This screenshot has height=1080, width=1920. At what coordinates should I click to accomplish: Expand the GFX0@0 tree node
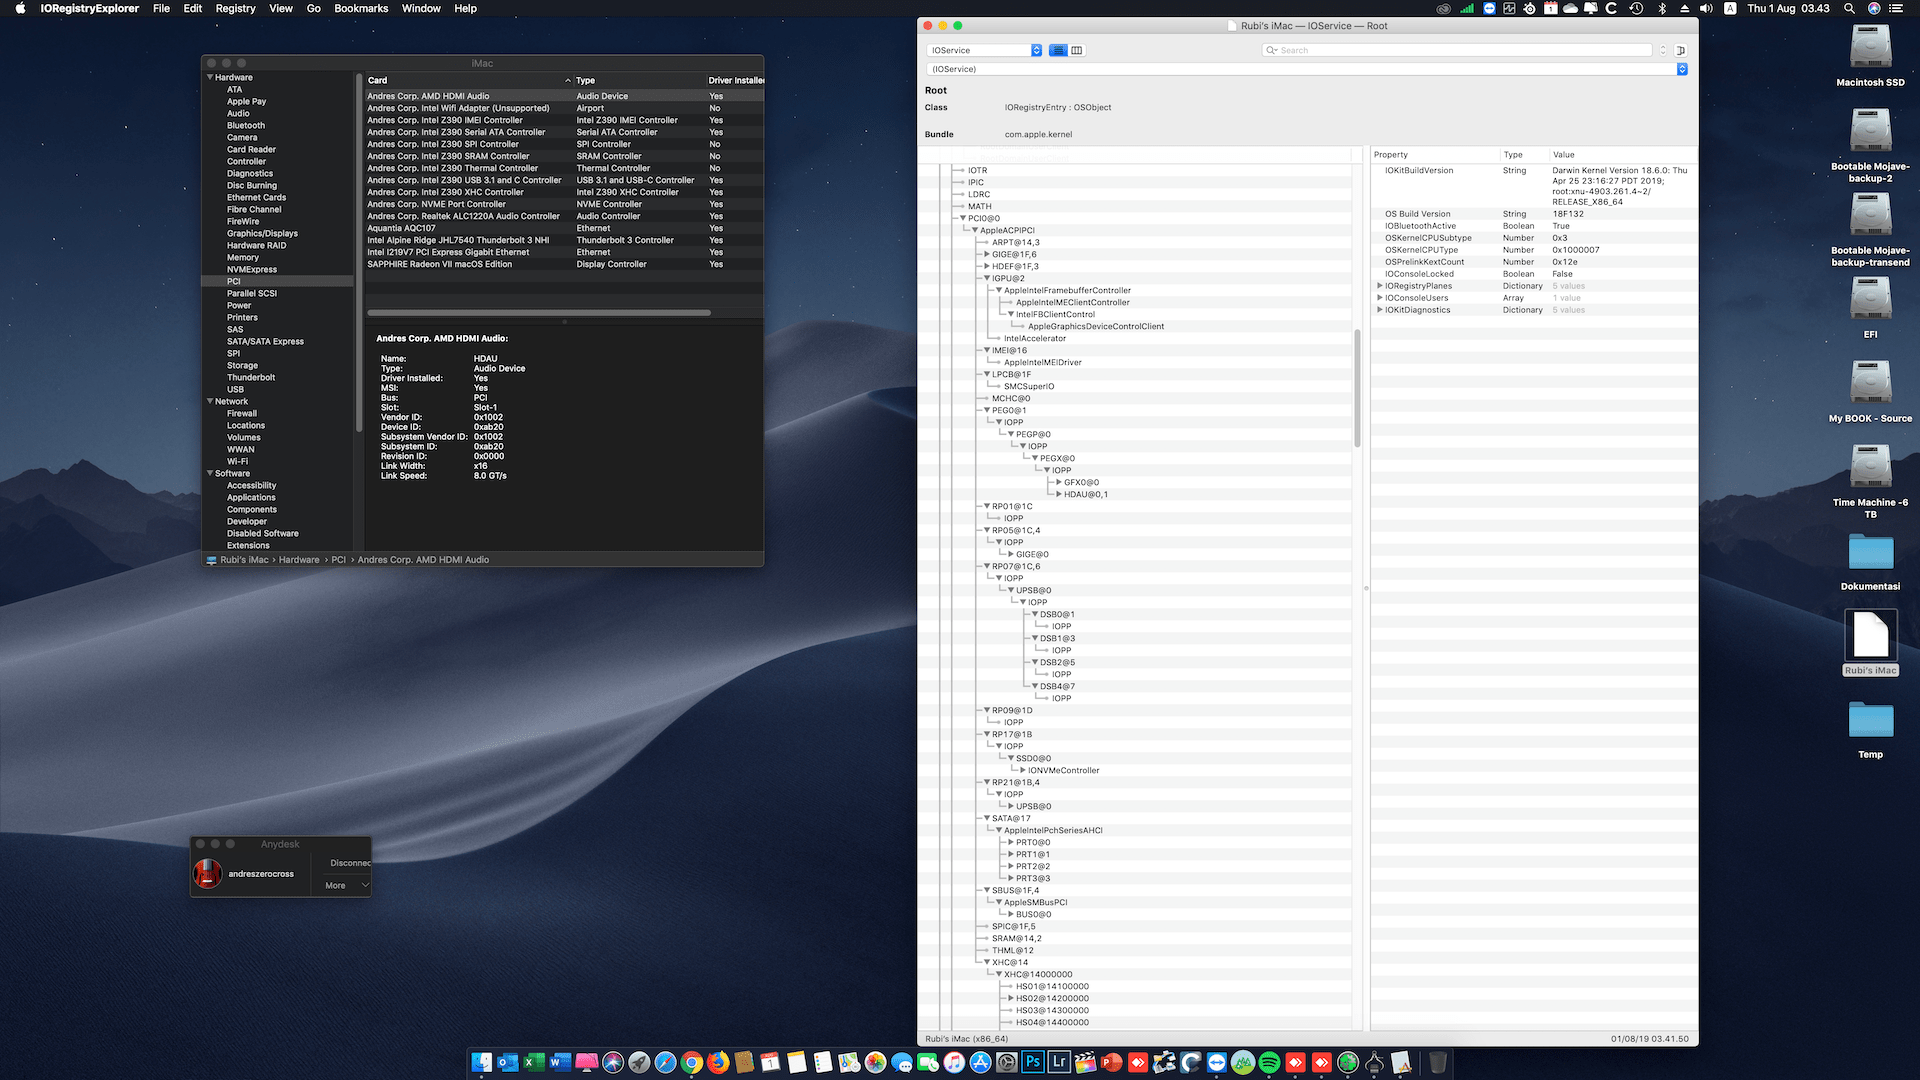1059,482
